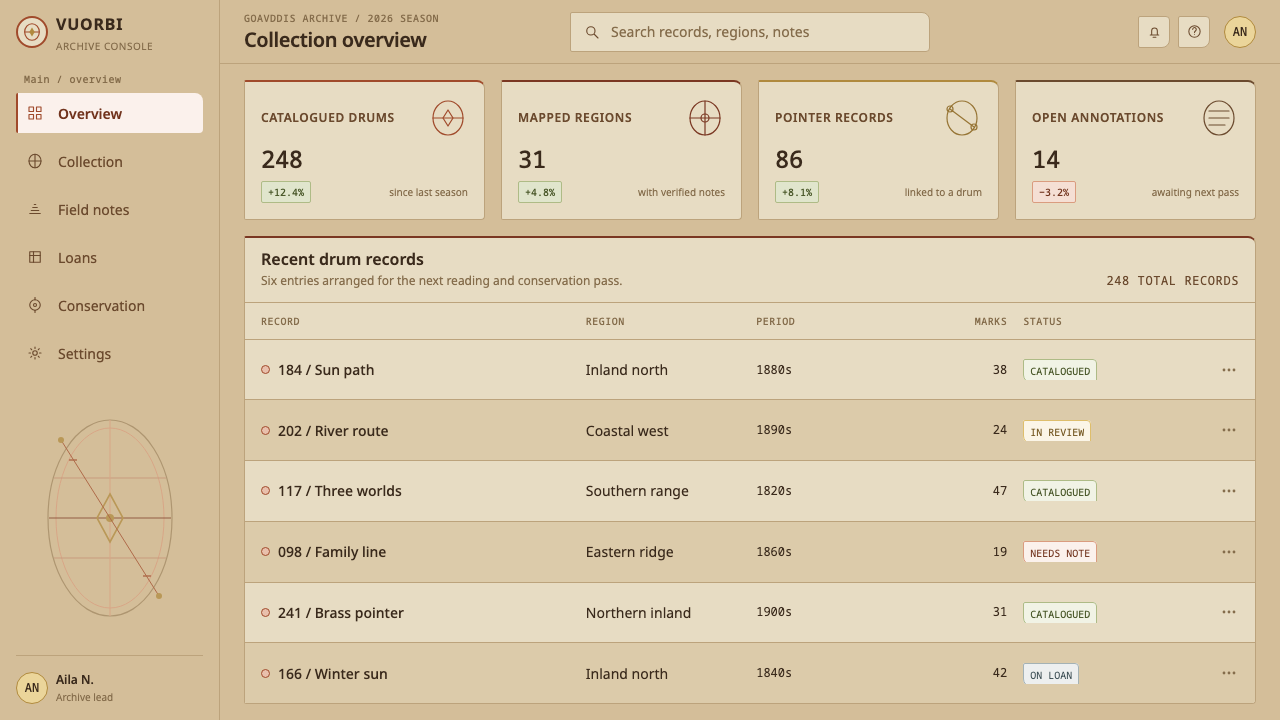This screenshot has width=1280, height=720.
Task: Click the Pointer Records icon
Action: [x=962, y=118]
